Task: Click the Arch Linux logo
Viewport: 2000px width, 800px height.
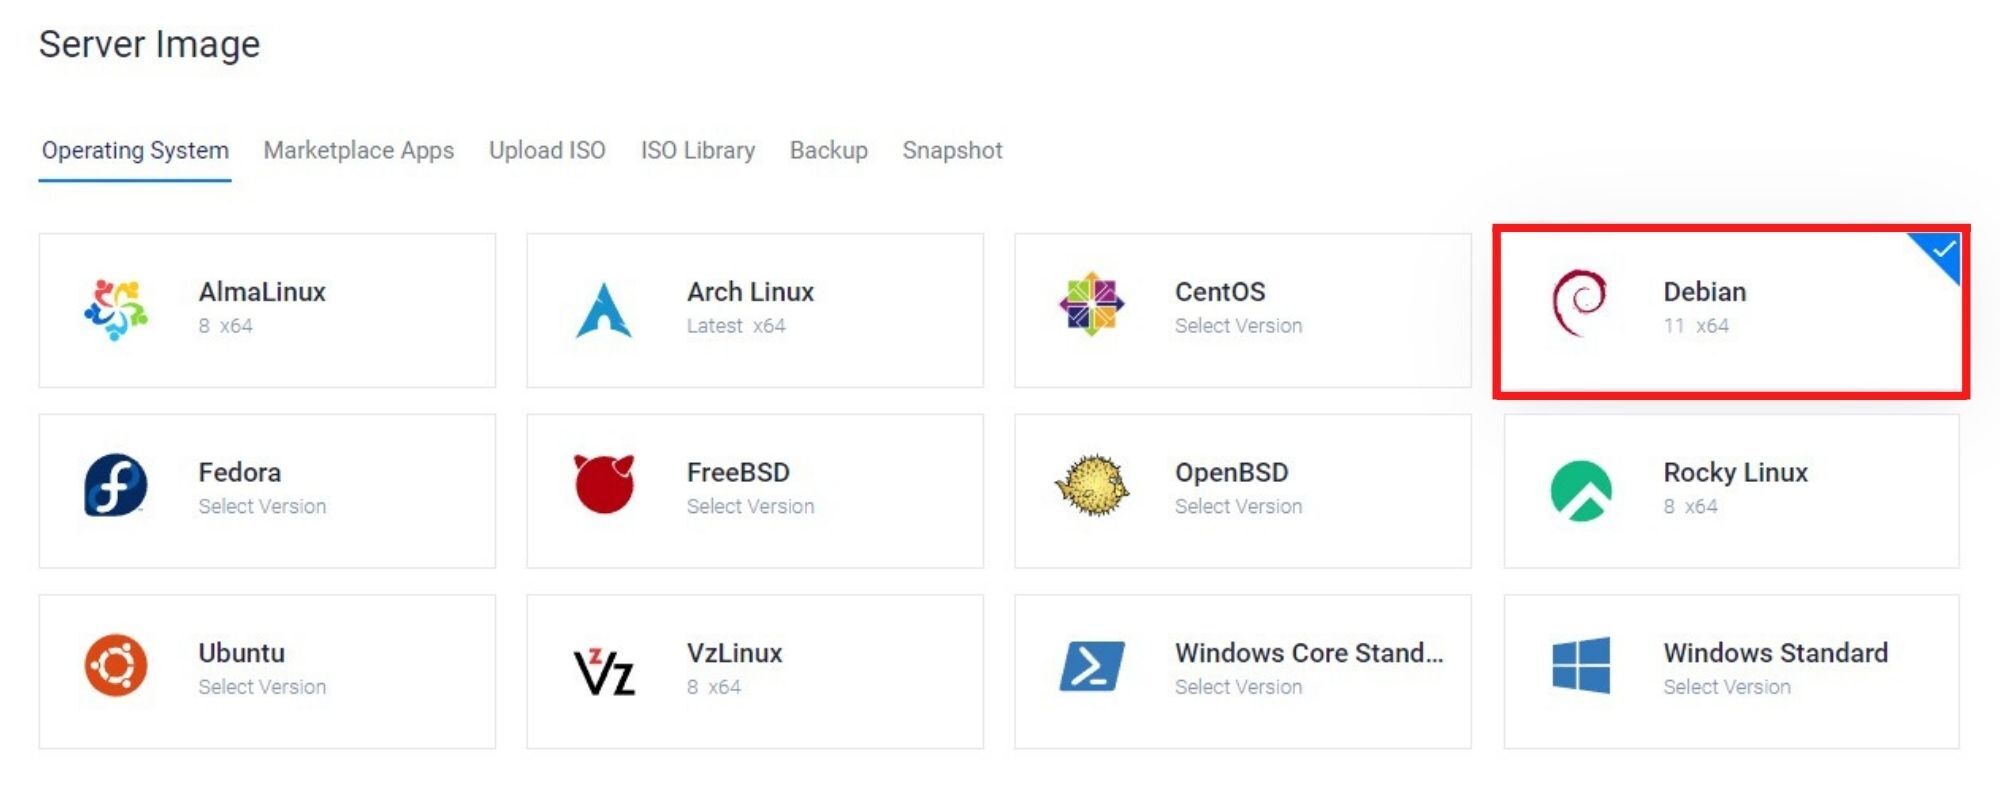Action: (x=603, y=307)
